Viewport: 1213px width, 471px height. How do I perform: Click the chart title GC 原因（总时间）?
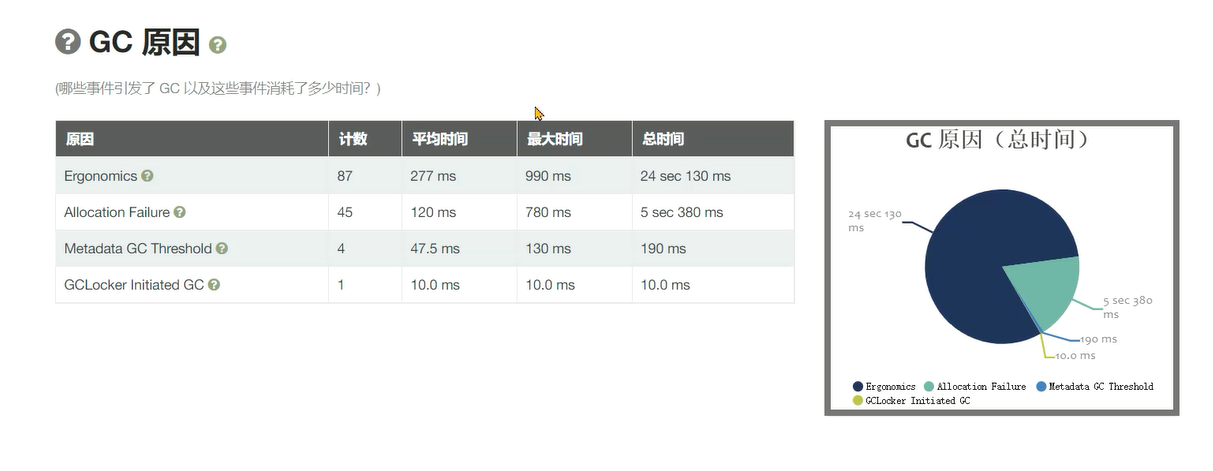997,140
